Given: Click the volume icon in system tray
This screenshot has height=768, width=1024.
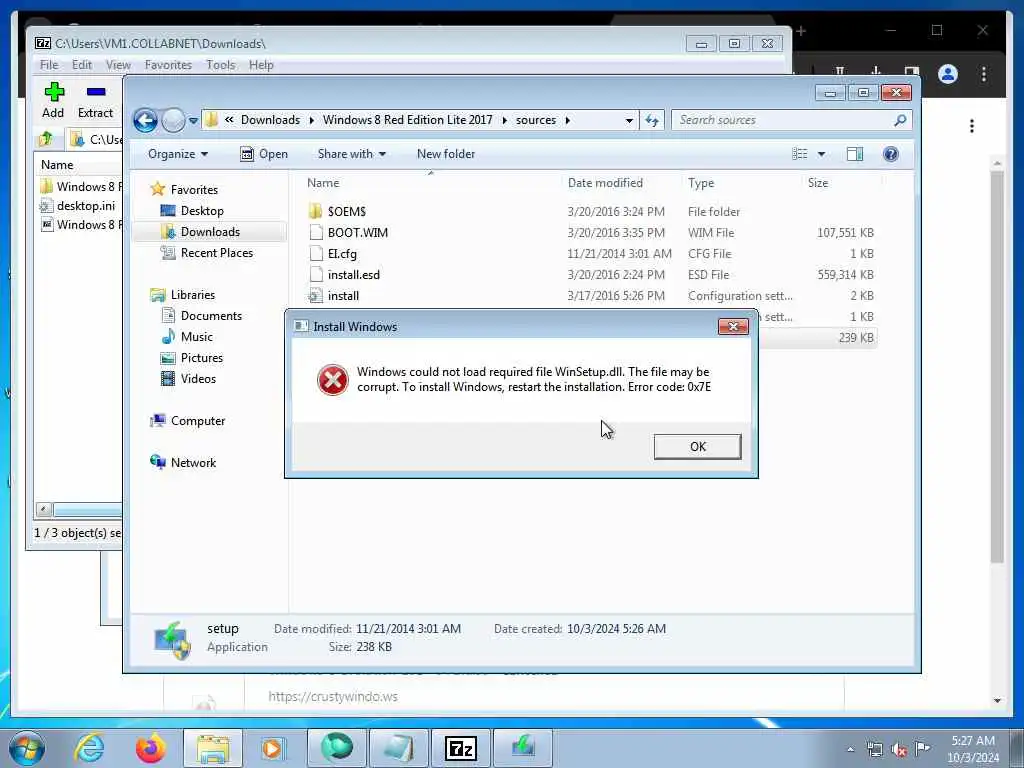Looking at the screenshot, I should click(899, 750).
